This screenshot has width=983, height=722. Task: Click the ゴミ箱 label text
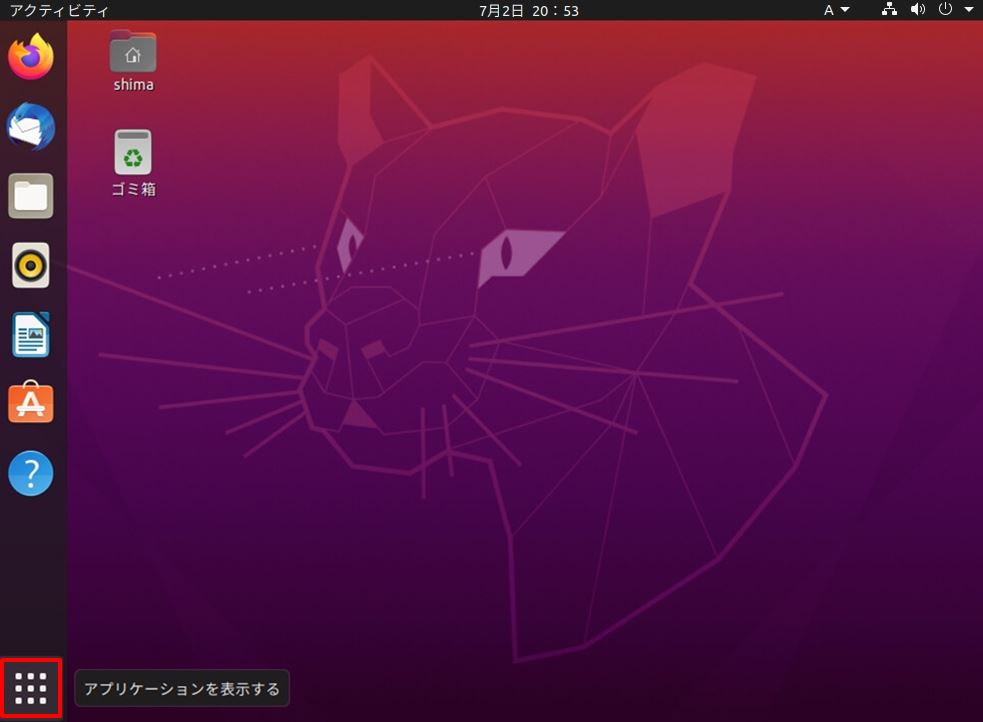(x=134, y=189)
